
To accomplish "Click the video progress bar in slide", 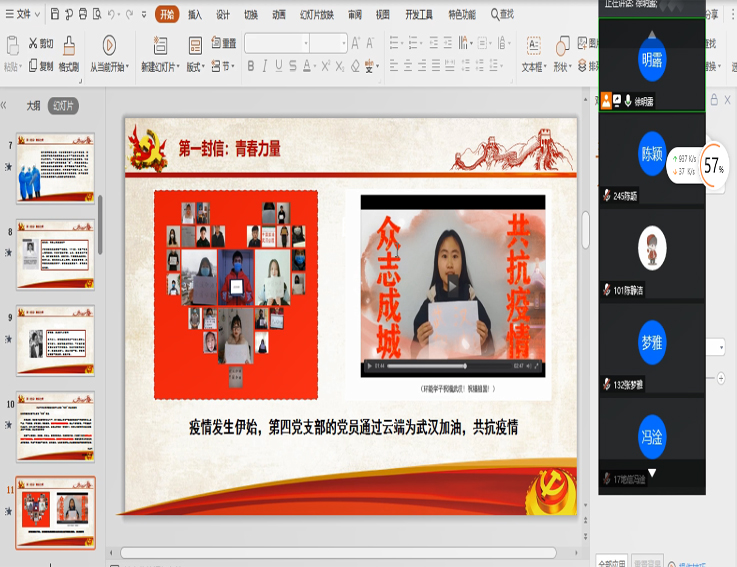I will pos(448,366).
